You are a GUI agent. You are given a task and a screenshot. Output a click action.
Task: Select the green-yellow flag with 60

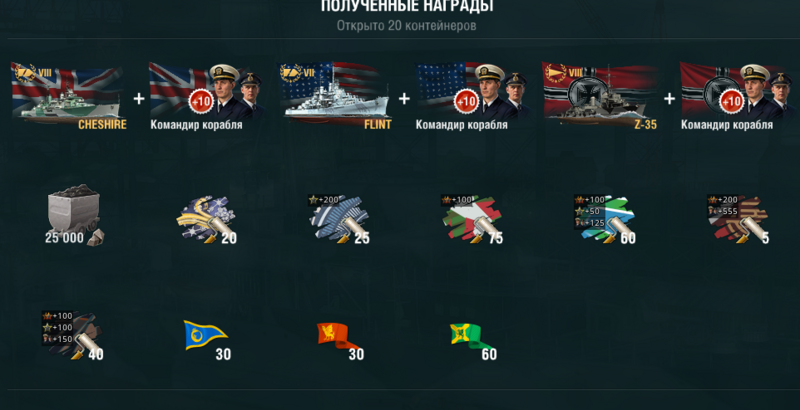click(x=472, y=340)
